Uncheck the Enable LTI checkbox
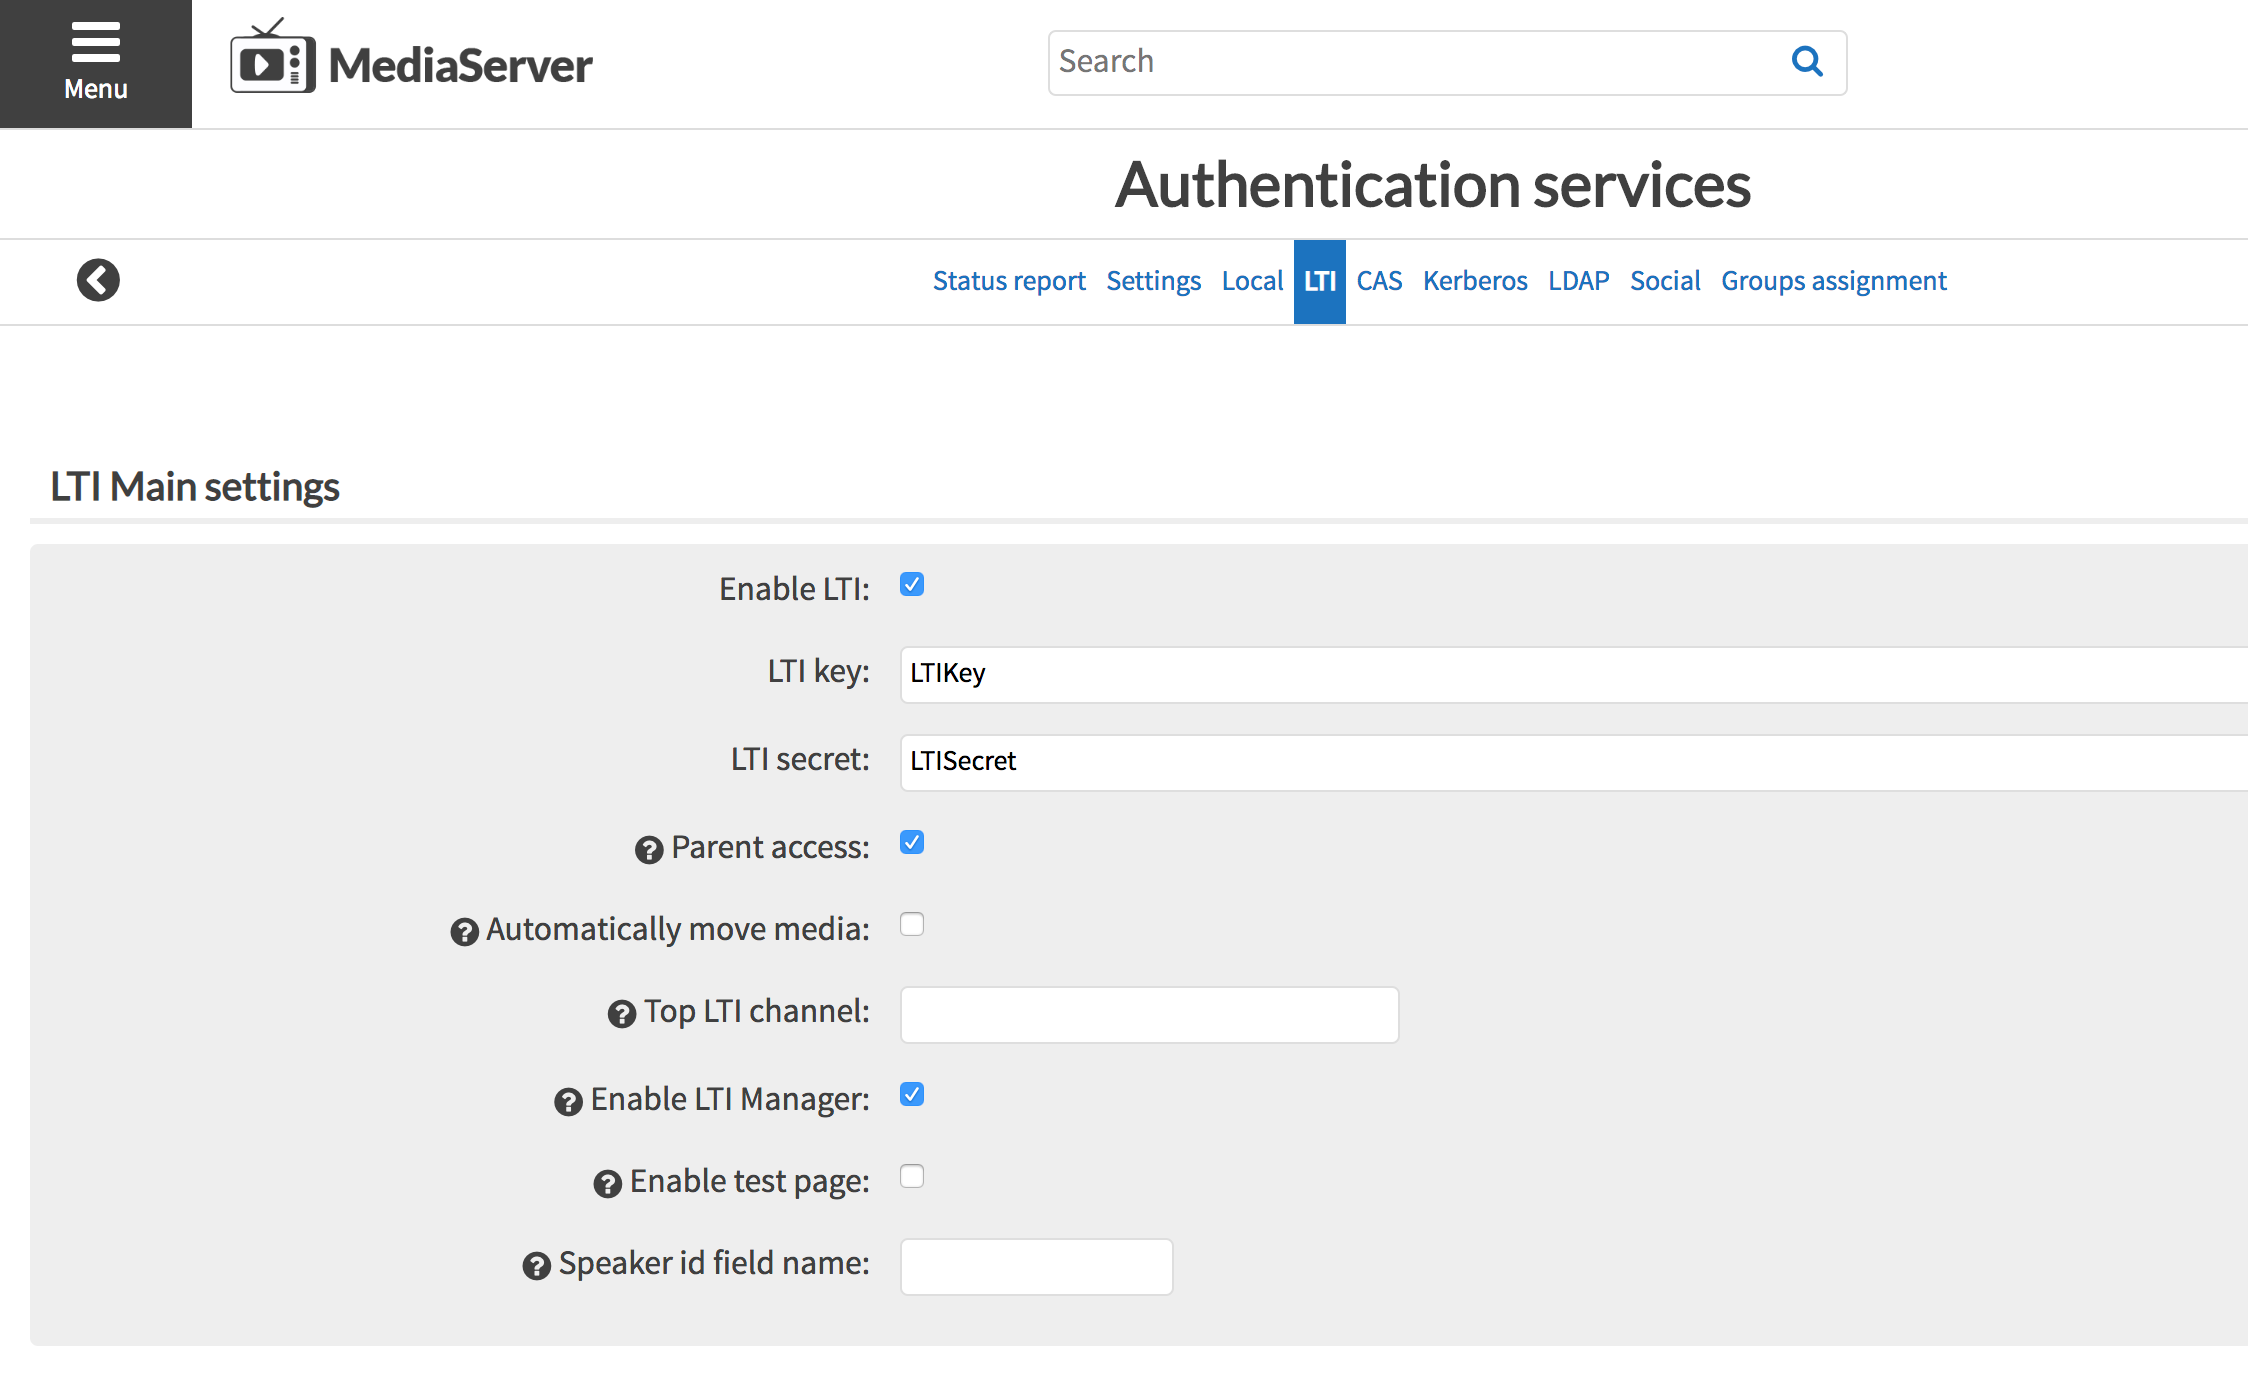 [911, 585]
